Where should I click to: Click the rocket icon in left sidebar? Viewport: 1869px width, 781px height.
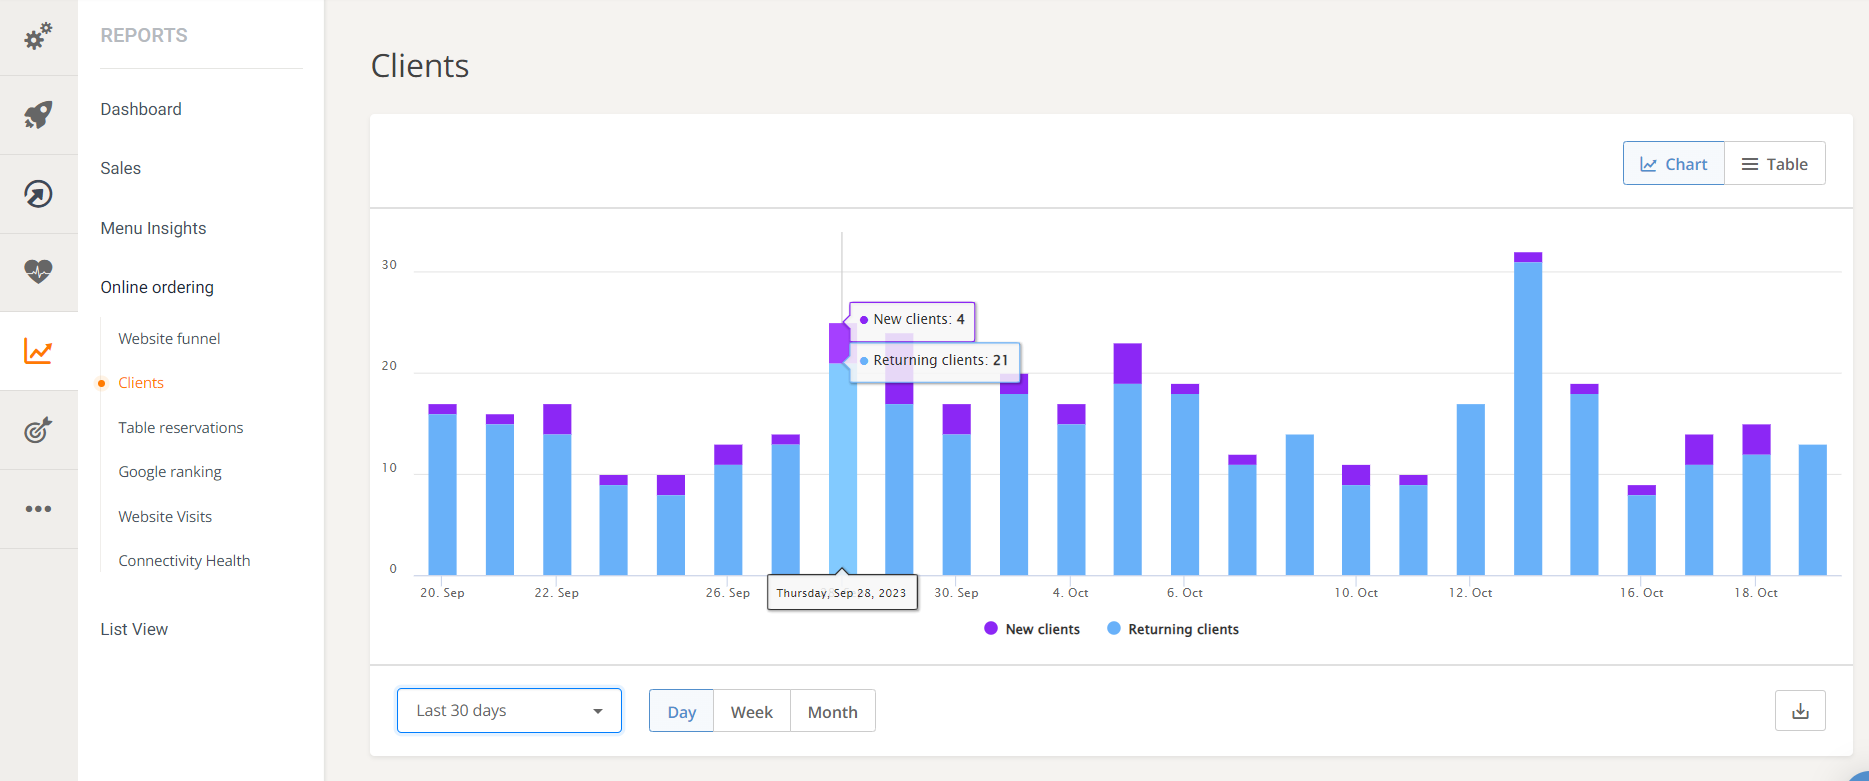pos(38,115)
